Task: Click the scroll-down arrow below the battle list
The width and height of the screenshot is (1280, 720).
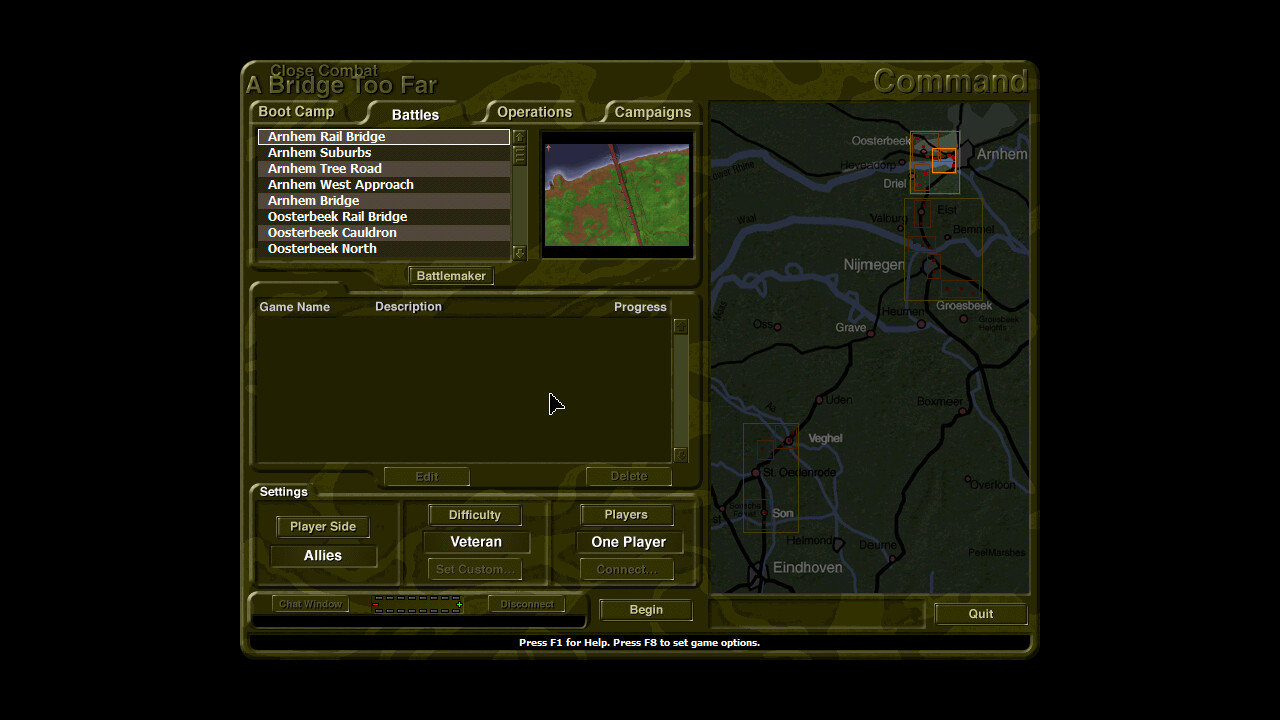Action: pyautogui.click(x=519, y=254)
